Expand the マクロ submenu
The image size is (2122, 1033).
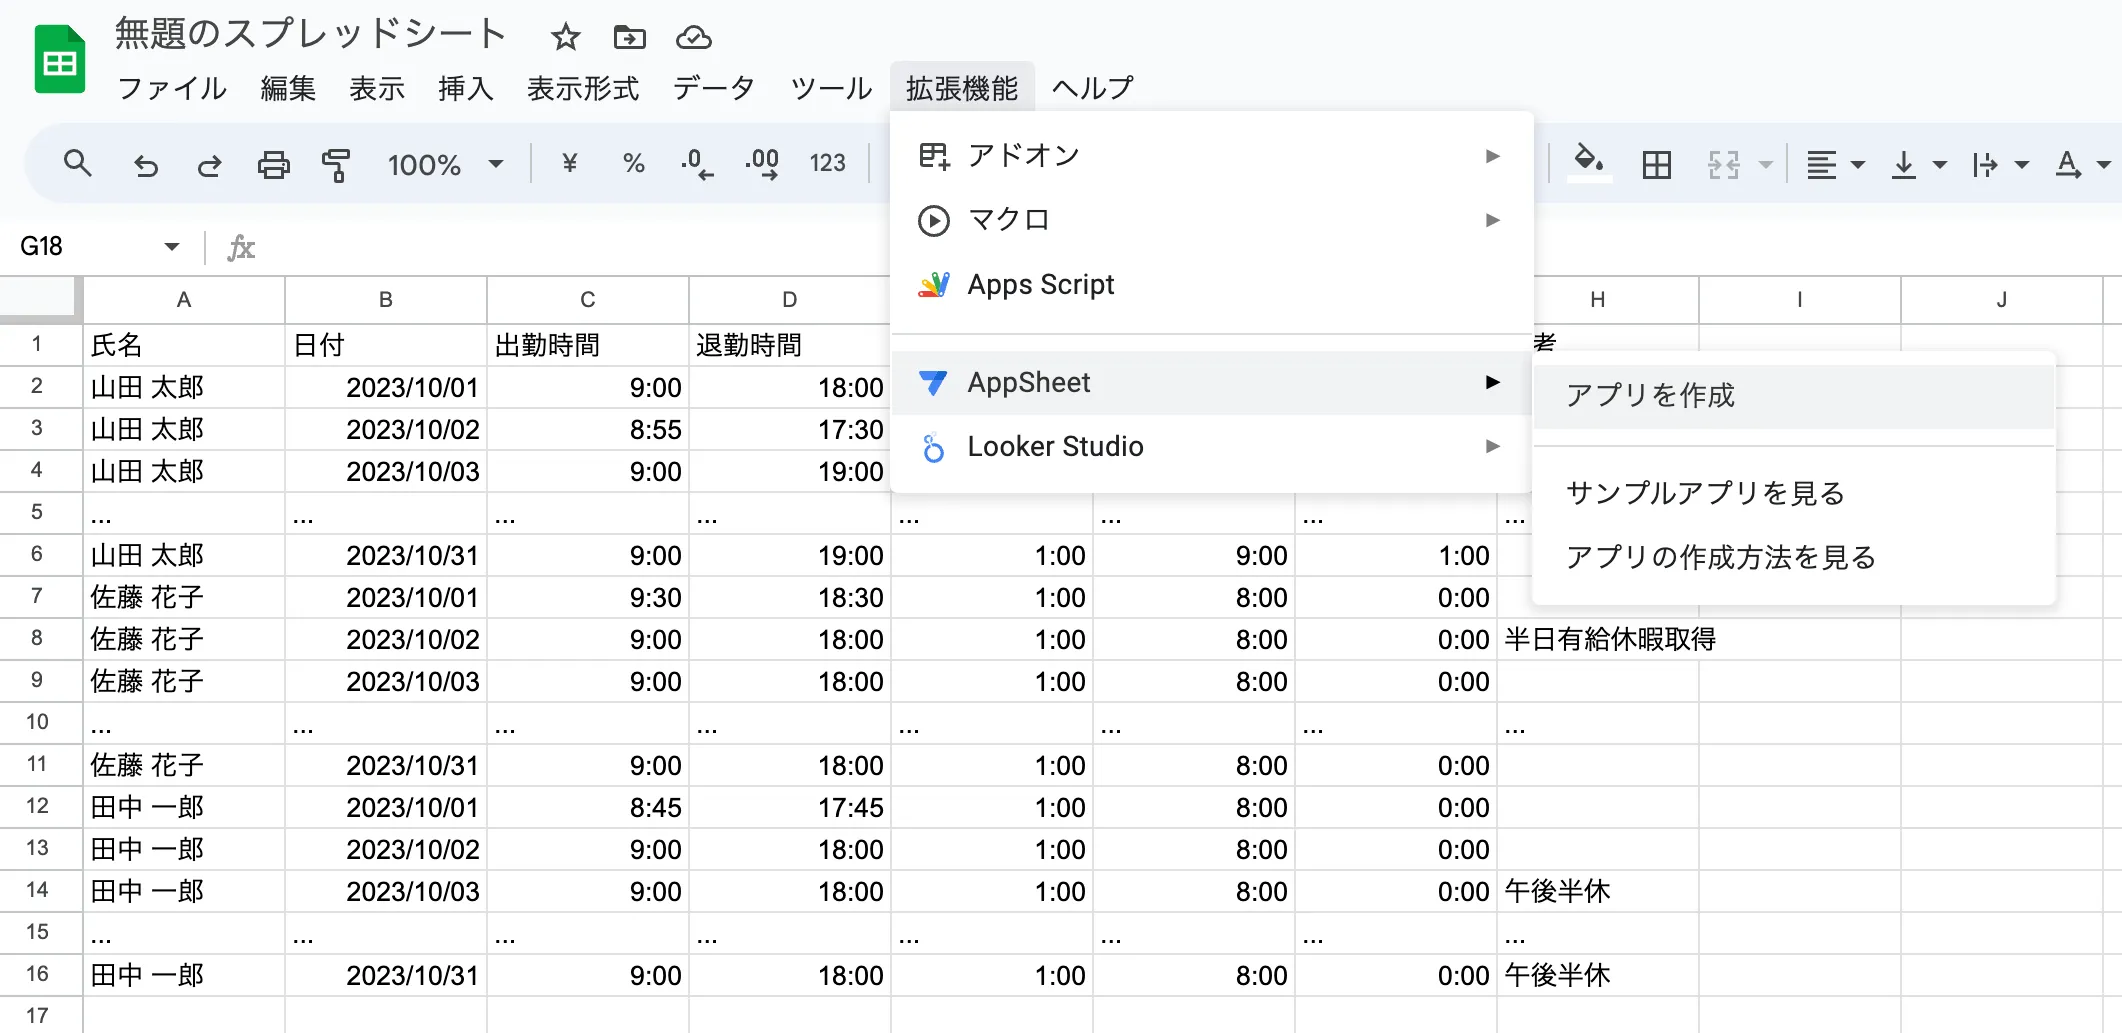(x=1211, y=220)
